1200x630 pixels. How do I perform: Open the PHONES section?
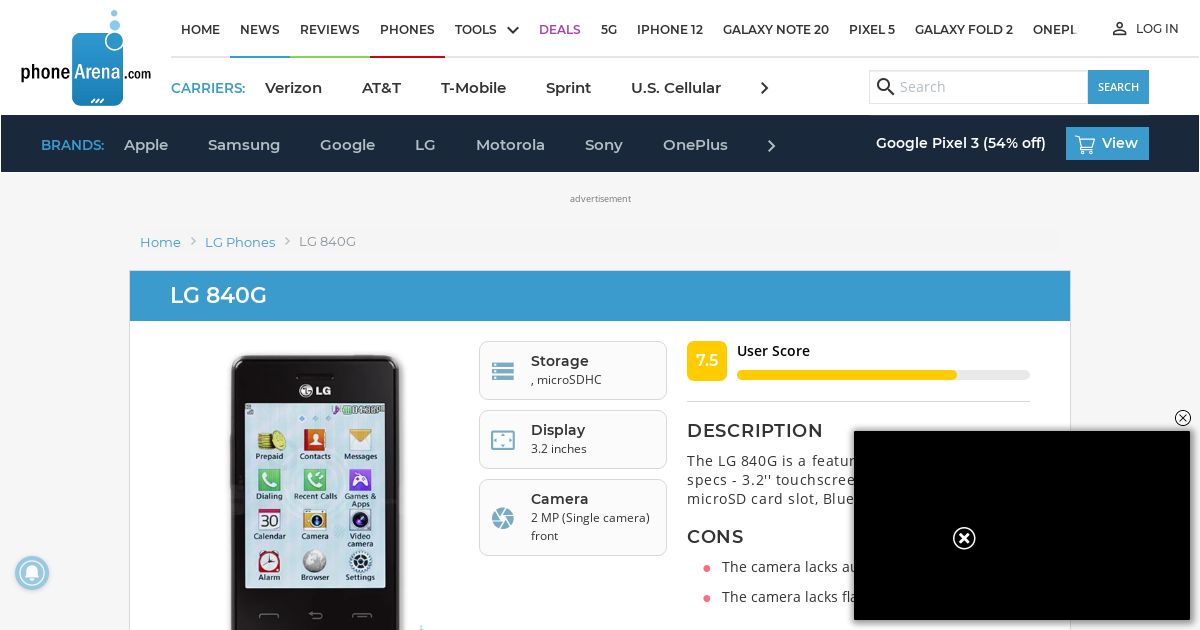(407, 29)
